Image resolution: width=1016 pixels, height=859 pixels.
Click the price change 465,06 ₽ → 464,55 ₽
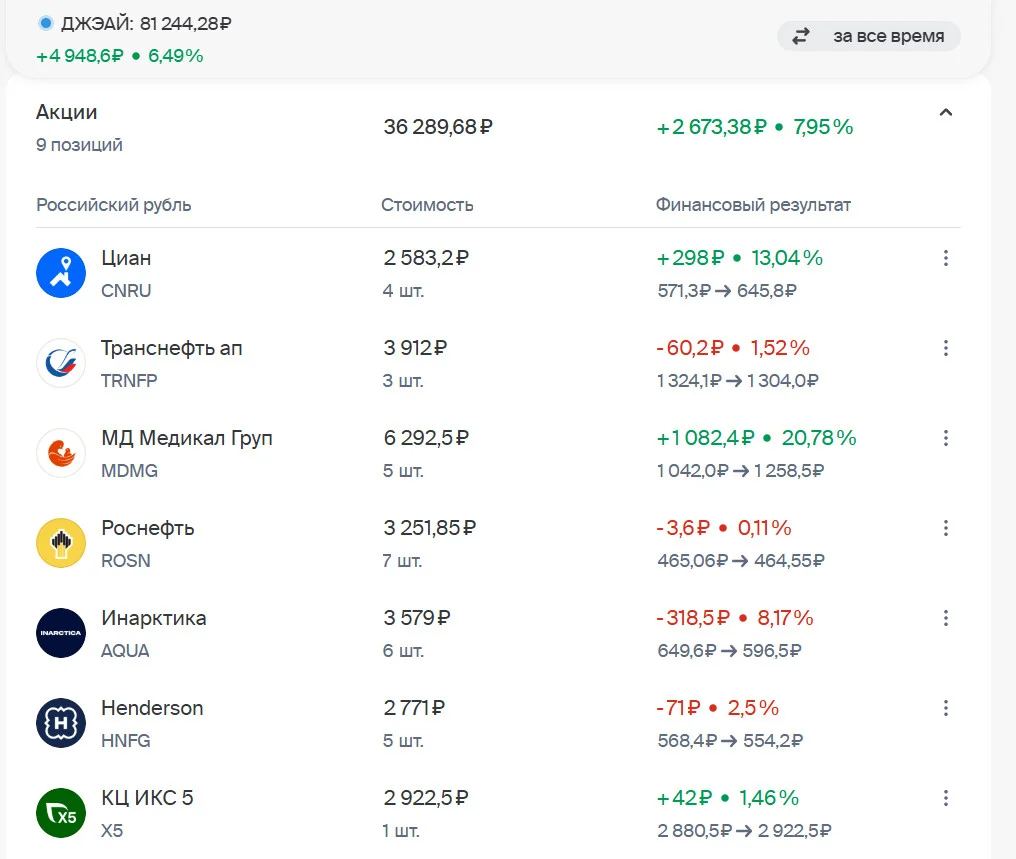click(741, 560)
